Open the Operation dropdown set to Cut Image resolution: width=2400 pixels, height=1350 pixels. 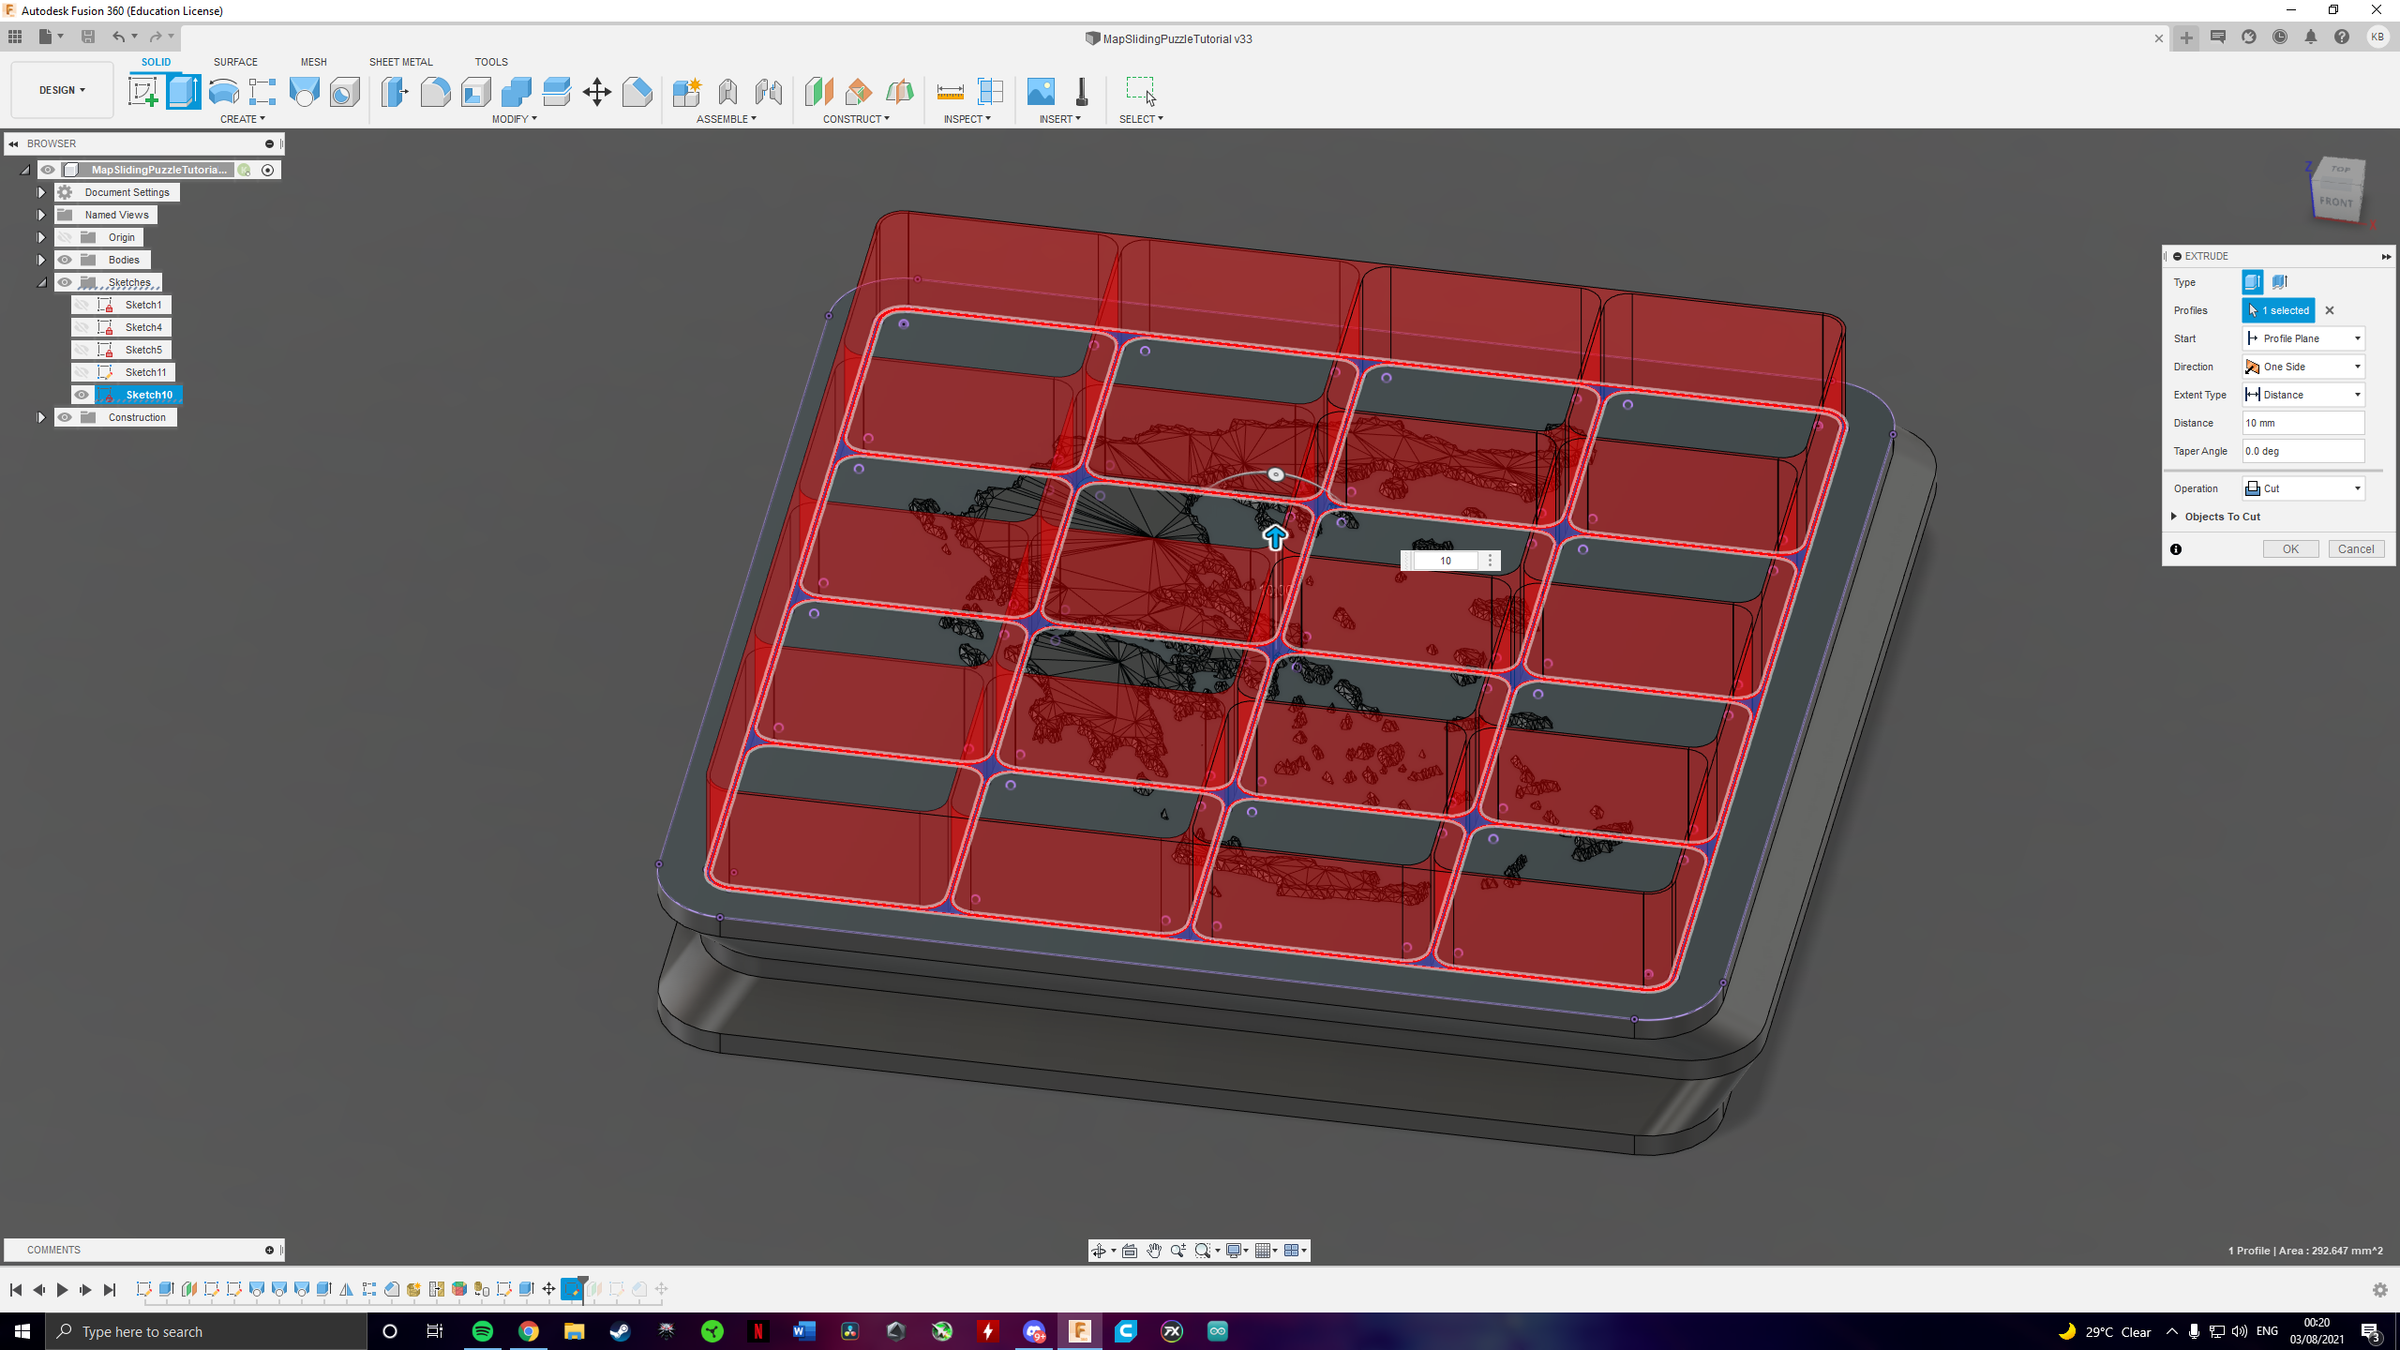coord(2303,488)
